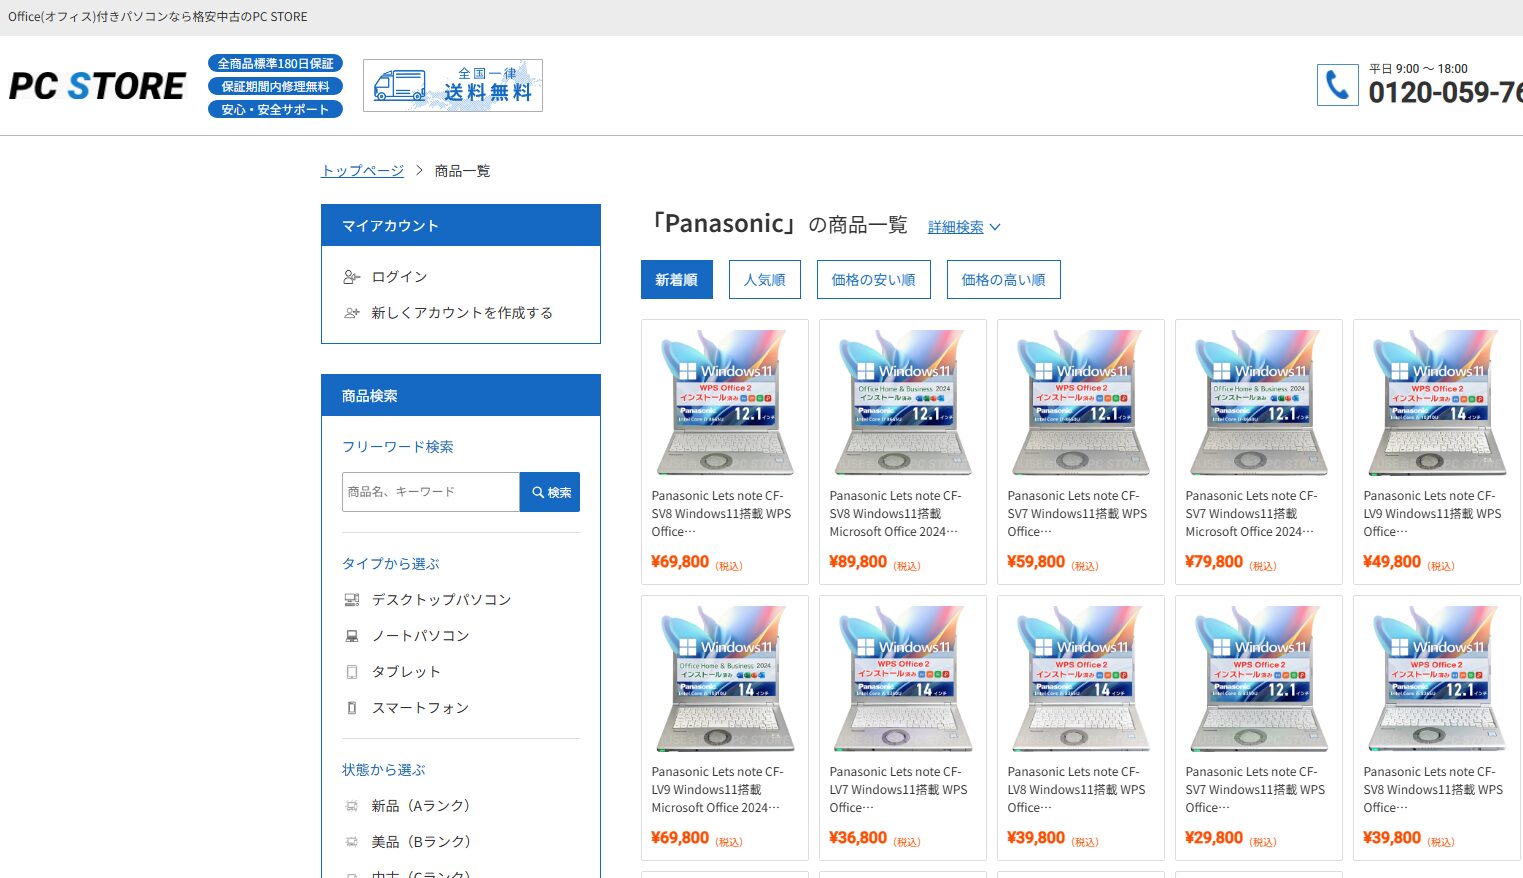Sort by 価格の高い順
Screen dimensions: 1523x878
[1004, 280]
